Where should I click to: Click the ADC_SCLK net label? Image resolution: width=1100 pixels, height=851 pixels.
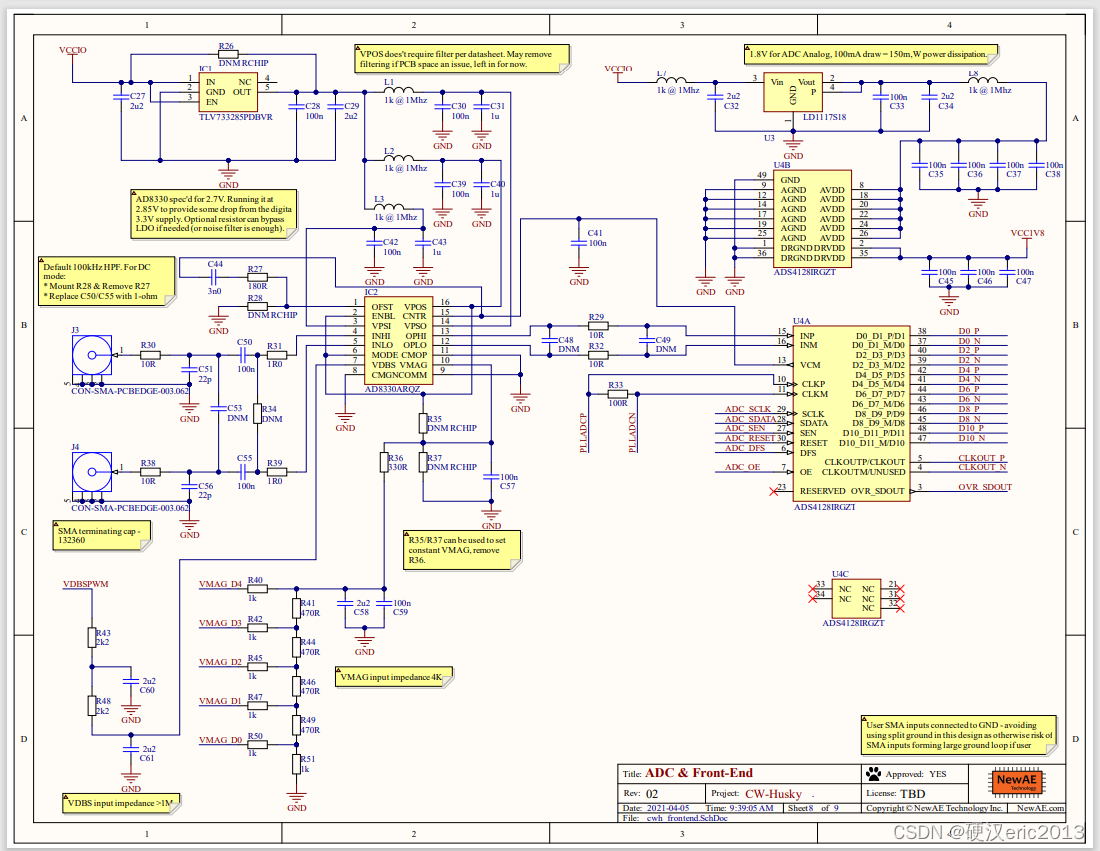coord(748,409)
